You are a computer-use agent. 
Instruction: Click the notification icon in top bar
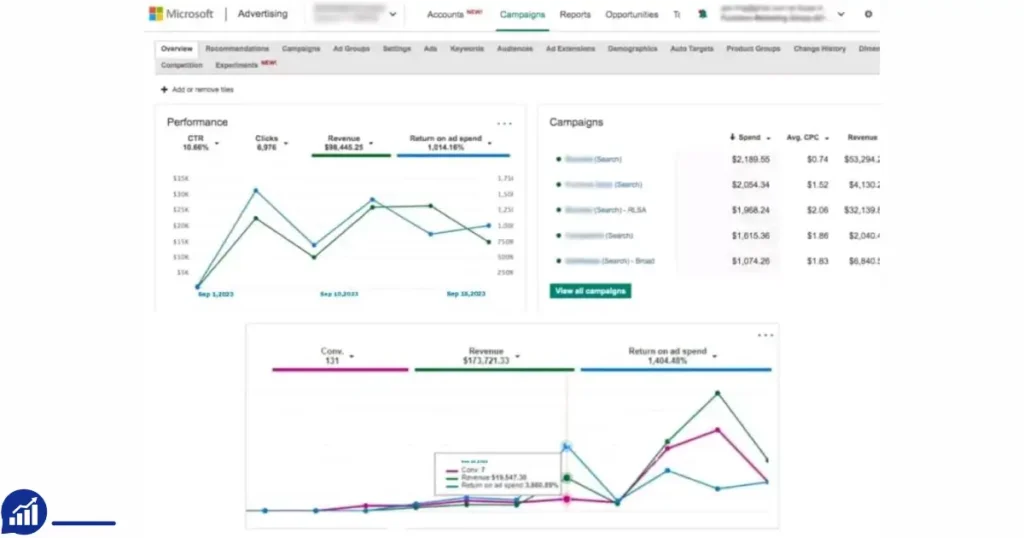coord(702,14)
